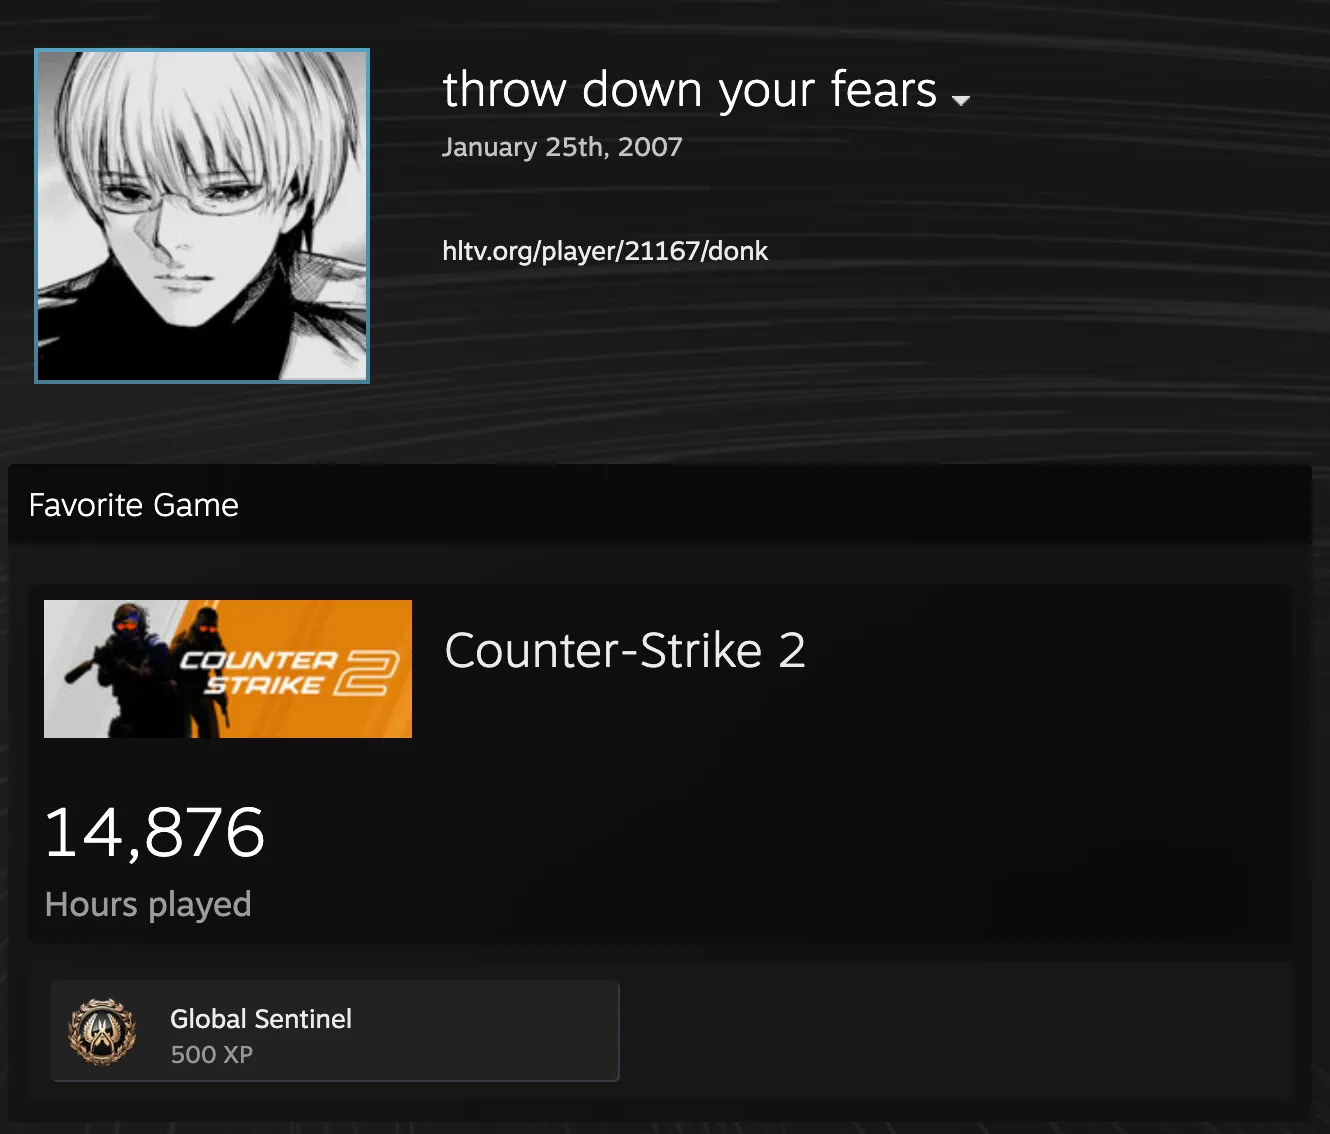Click the Global Sentinel badge icon
The image size is (1330, 1134).
click(x=101, y=1031)
